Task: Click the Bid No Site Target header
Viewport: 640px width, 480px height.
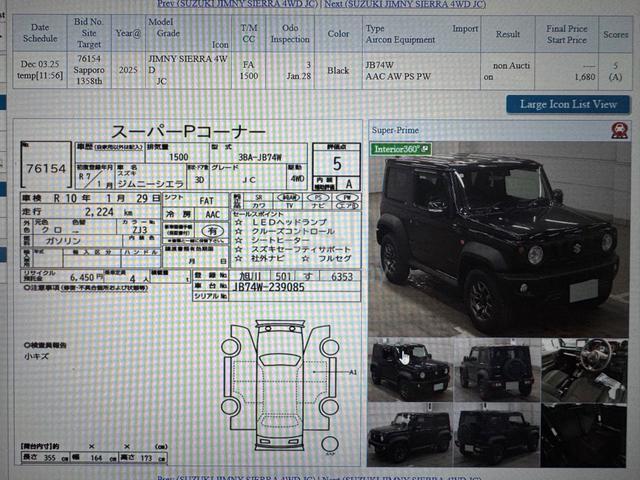Action: click(89, 33)
